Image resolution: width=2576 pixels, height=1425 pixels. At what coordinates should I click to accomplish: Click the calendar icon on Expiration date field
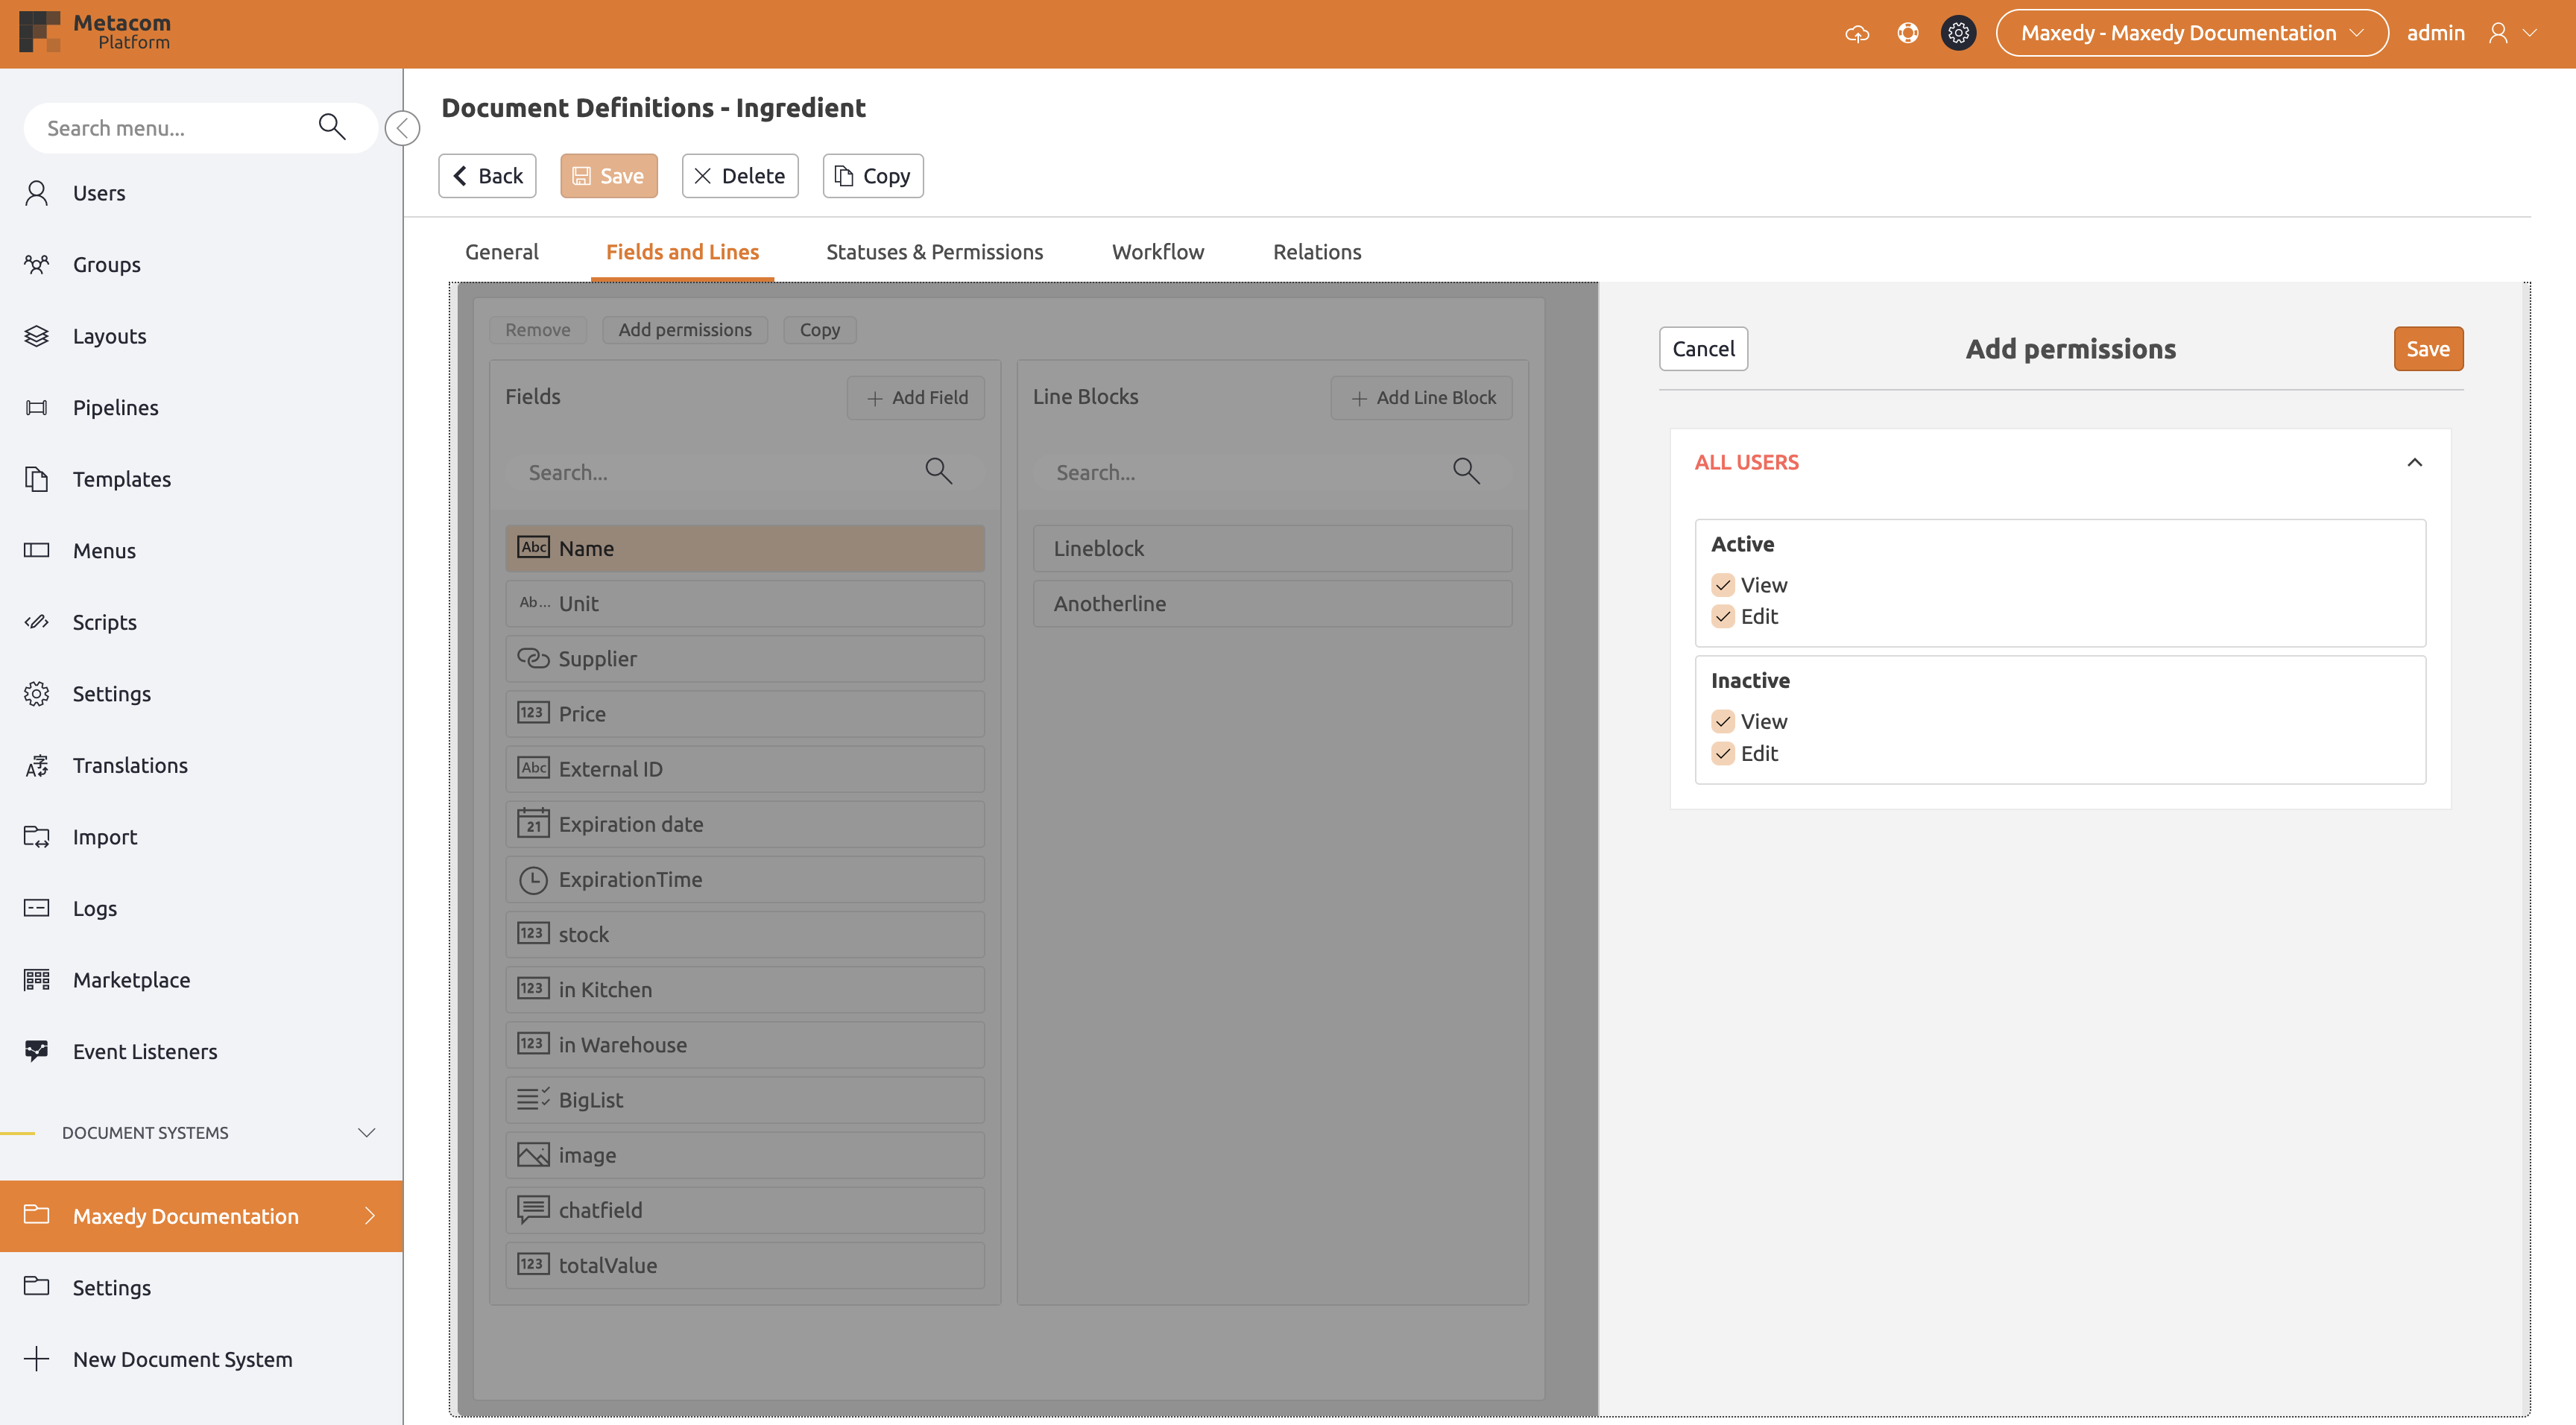click(533, 824)
